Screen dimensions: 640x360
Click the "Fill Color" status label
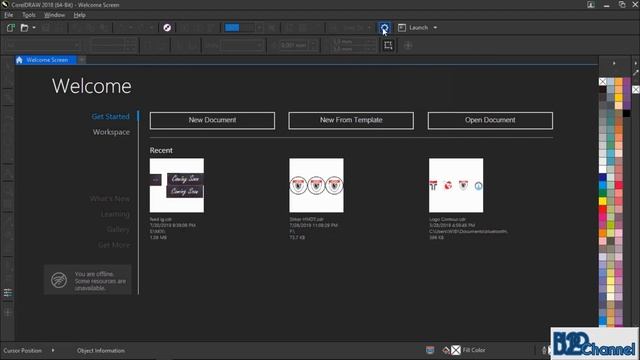point(474,350)
